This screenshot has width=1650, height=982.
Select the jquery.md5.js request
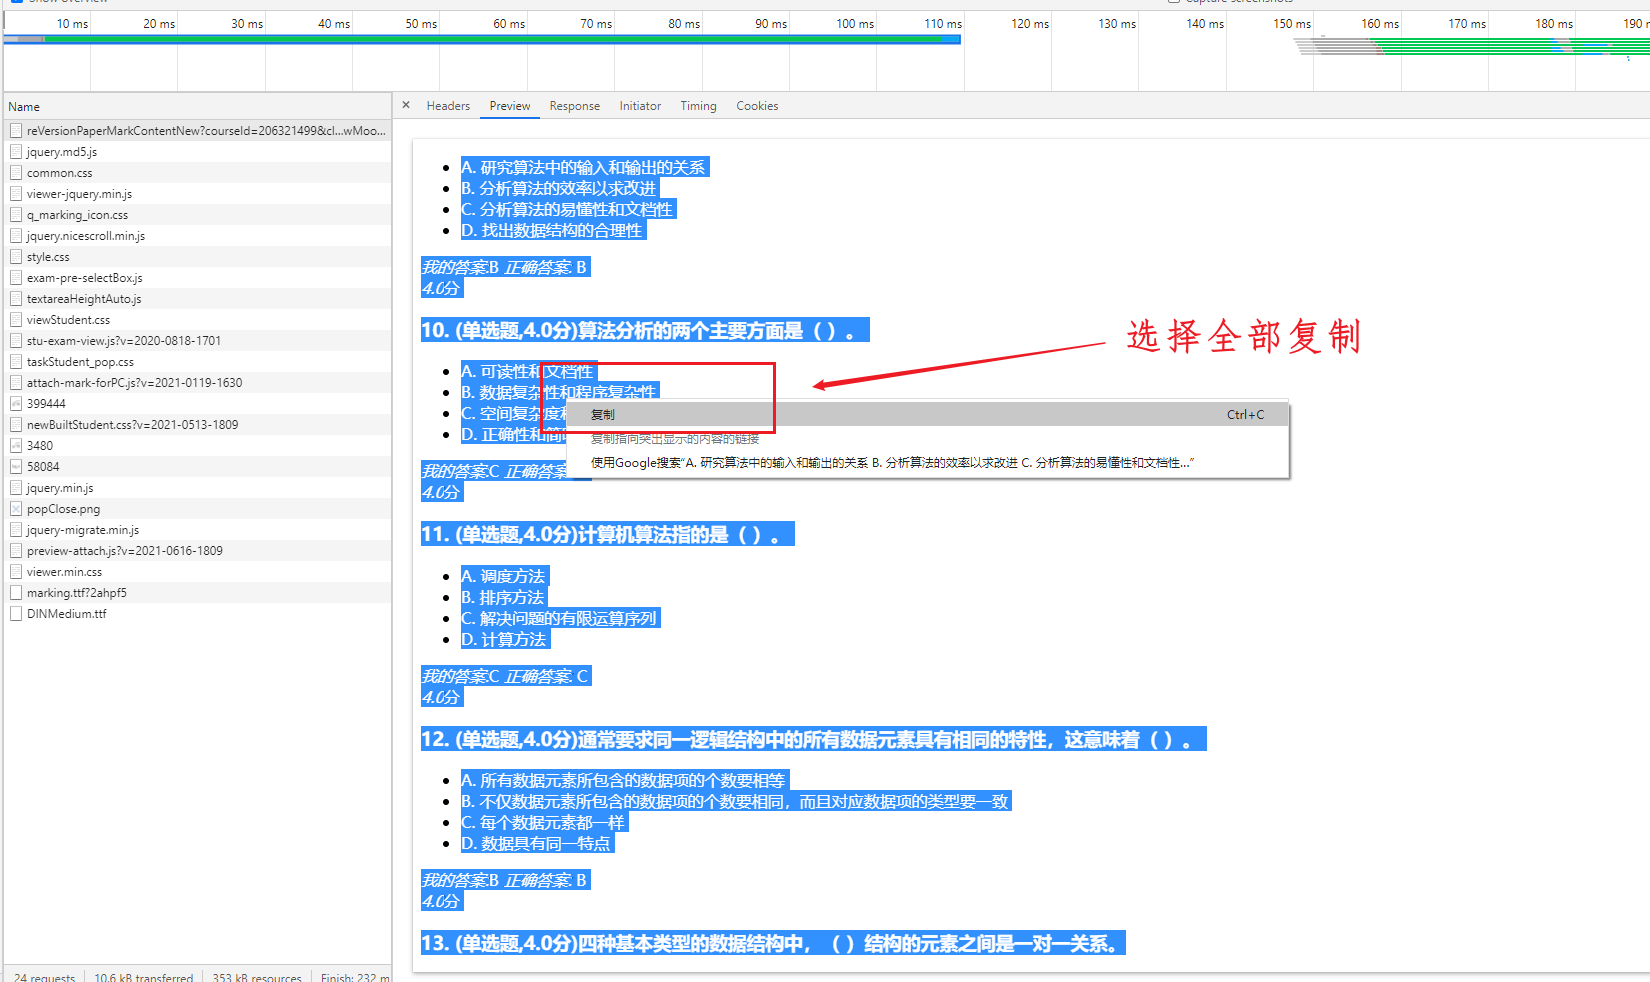tap(197, 152)
